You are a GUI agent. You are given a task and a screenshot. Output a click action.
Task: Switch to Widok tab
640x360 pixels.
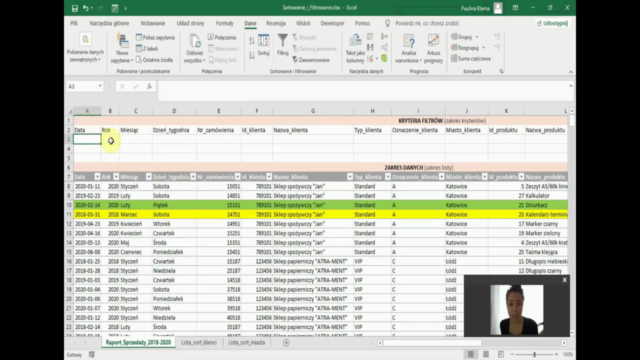303,23
